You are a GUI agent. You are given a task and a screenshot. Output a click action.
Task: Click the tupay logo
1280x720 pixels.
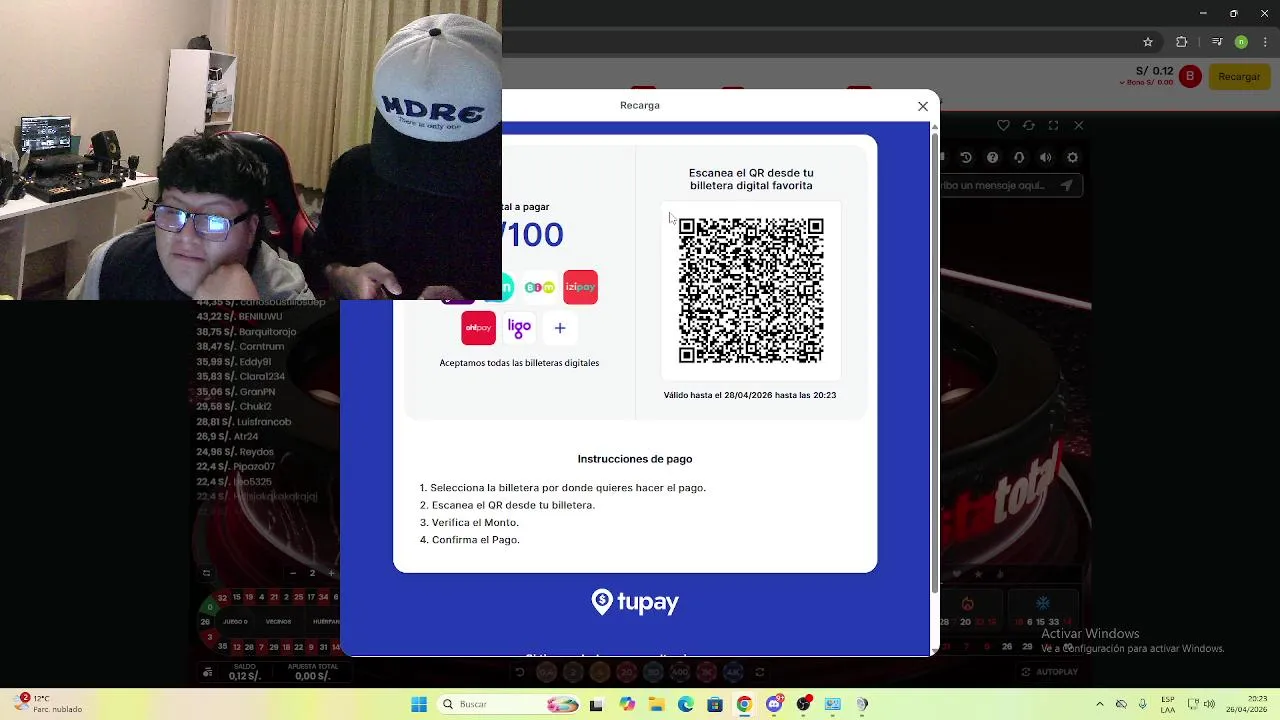[635, 601]
